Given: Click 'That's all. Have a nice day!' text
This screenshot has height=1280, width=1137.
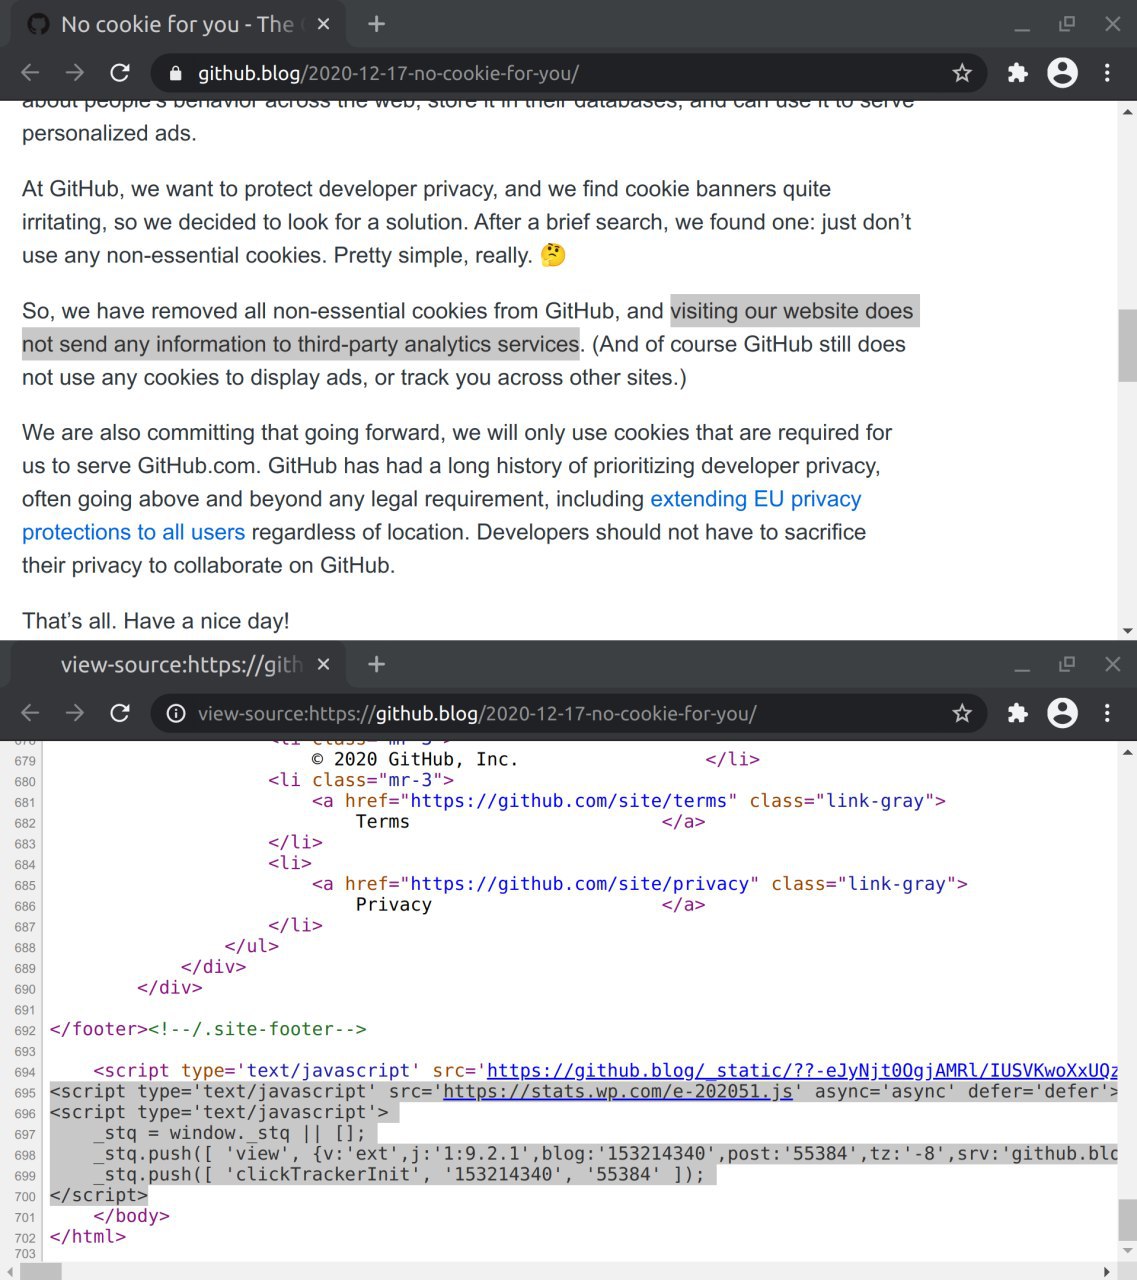Looking at the screenshot, I should pyautogui.click(x=156, y=621).
